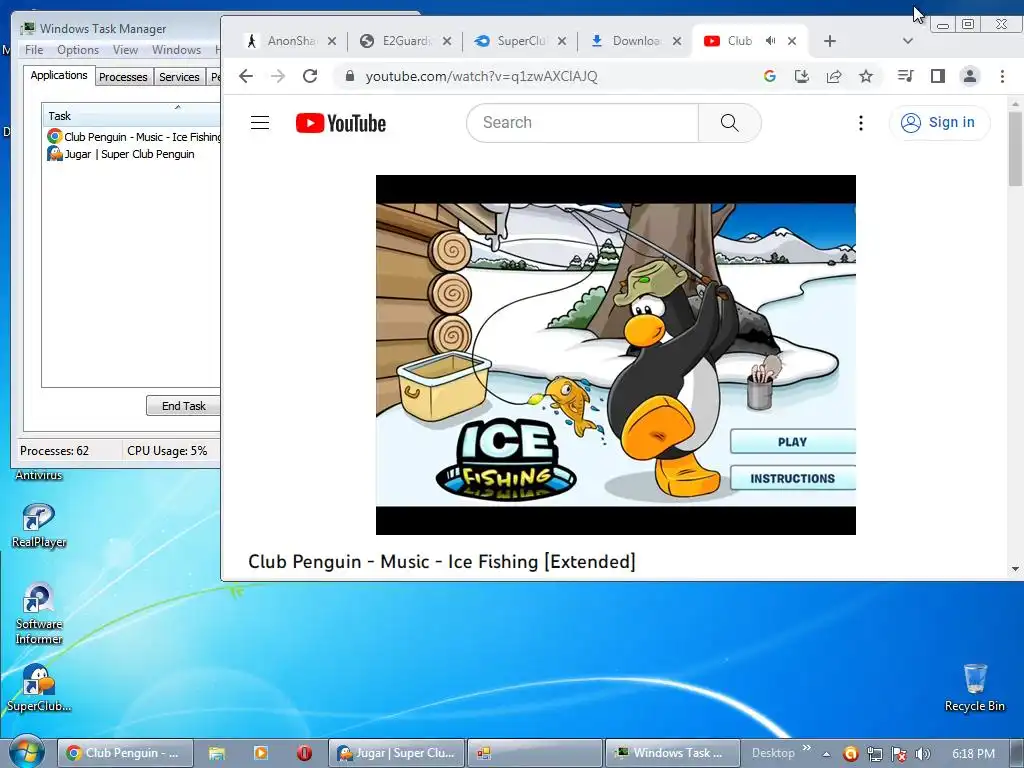Open Opera browser from taskbar
Screen dimensions: 1024x768
pyautogui.click(x=304, y=753)
